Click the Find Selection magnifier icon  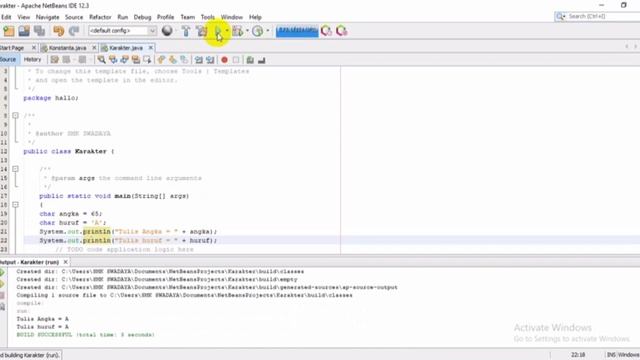point(101,60)
